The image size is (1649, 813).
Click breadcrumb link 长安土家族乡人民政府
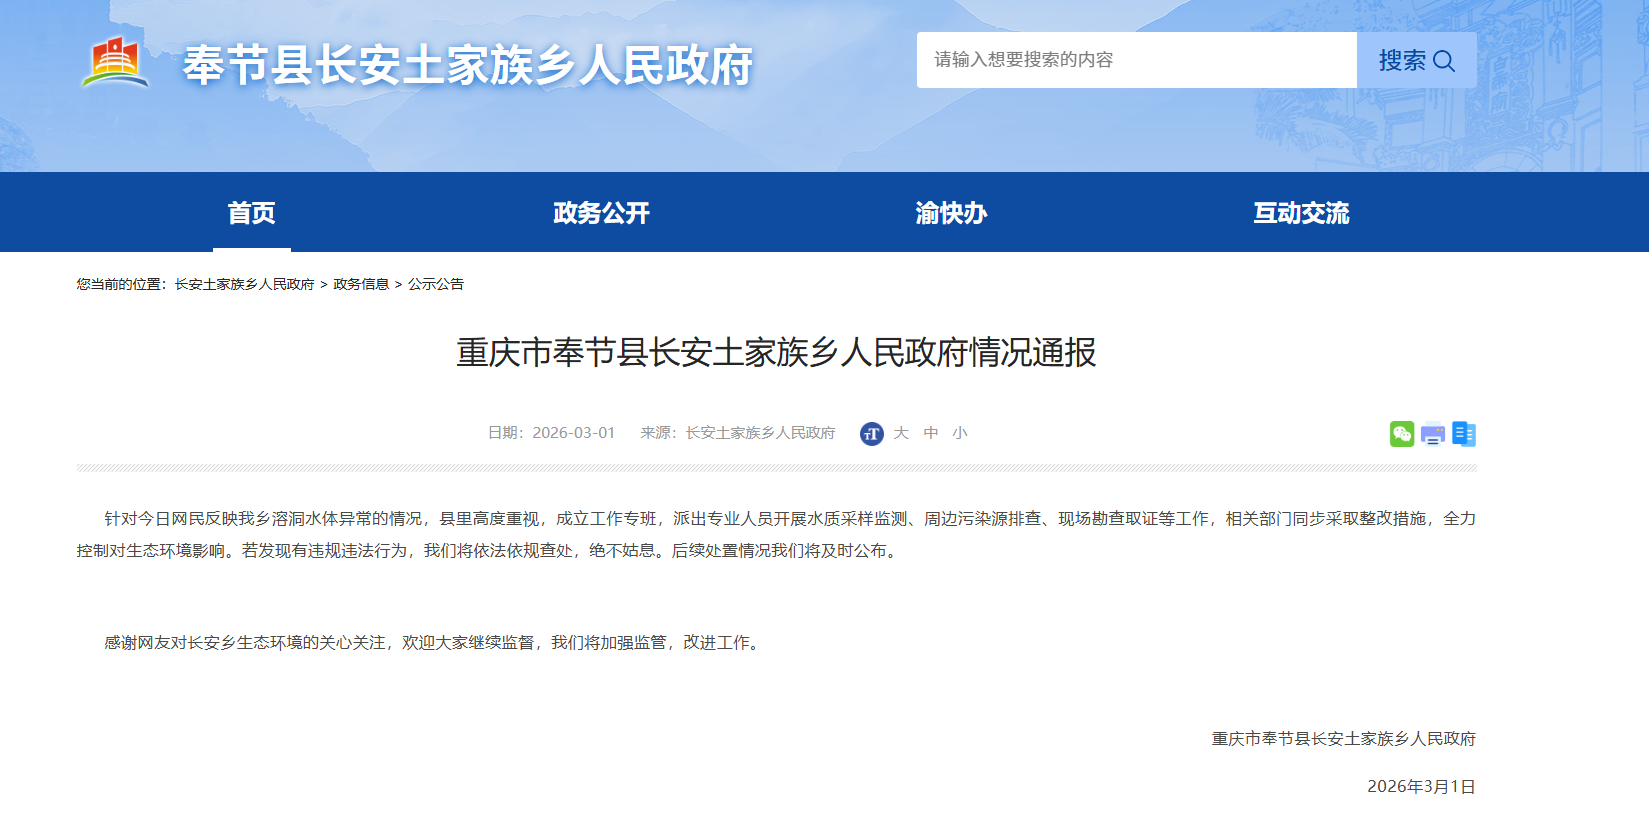click(x=244, y=284)
